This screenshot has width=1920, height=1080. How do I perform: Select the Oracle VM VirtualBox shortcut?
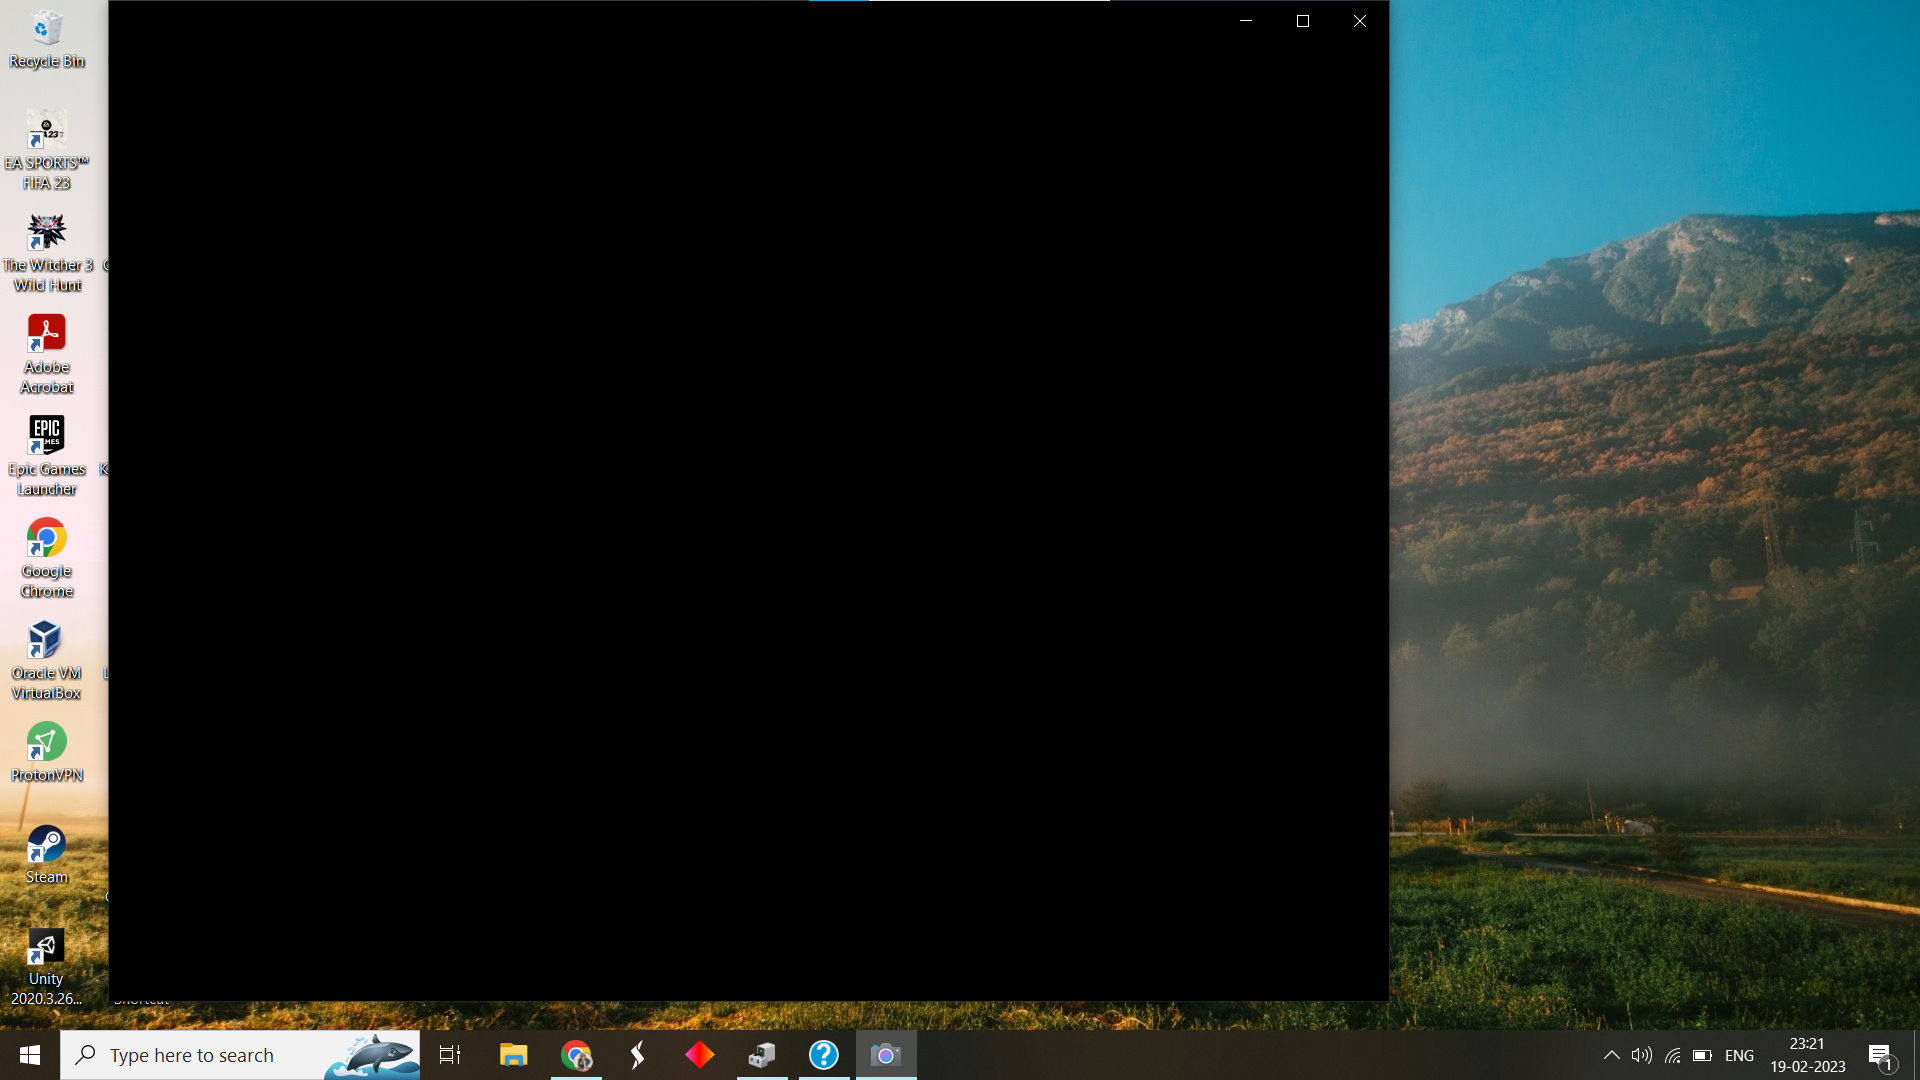coord(46,658)
